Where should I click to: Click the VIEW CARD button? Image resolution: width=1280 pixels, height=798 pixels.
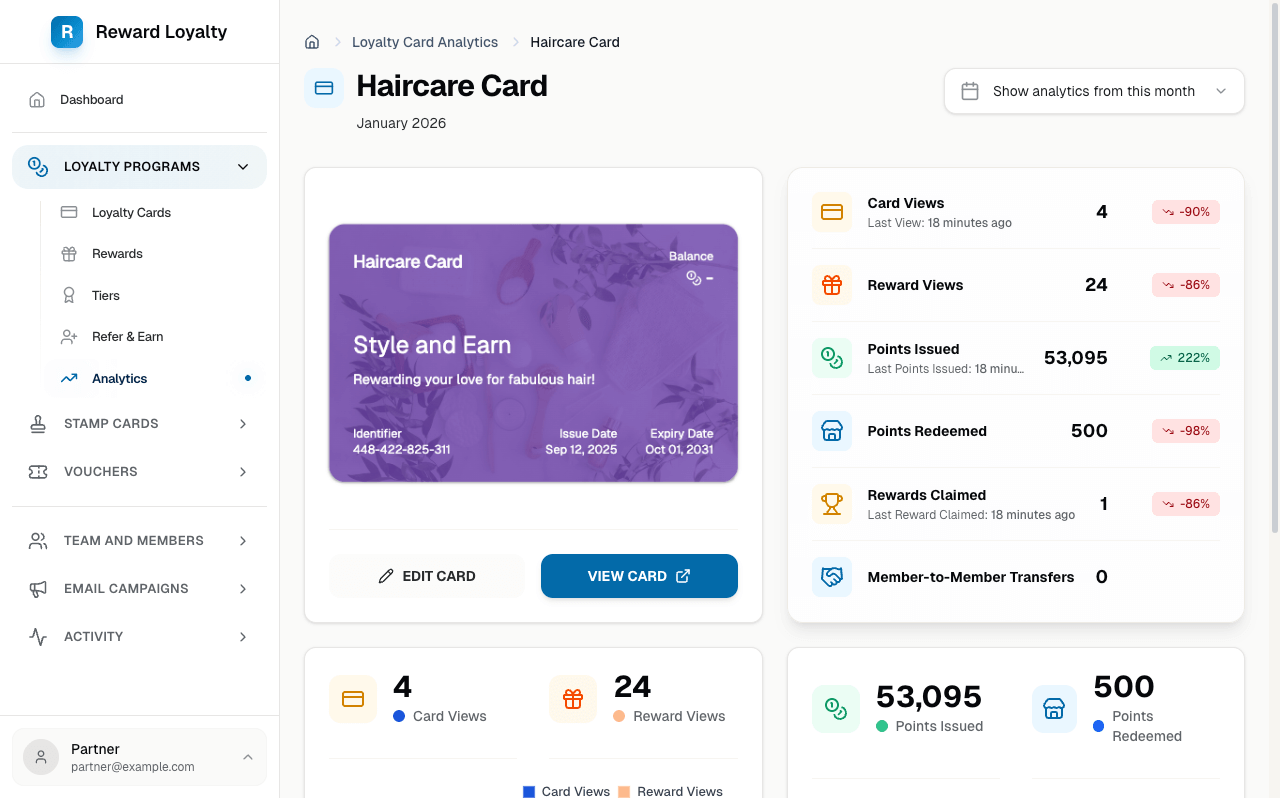click(x=639, y=576)
